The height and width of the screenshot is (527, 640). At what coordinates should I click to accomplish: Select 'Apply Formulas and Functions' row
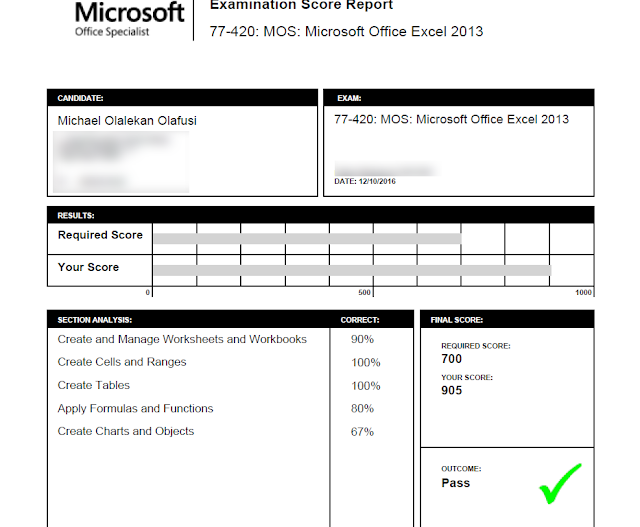point(135,409)
